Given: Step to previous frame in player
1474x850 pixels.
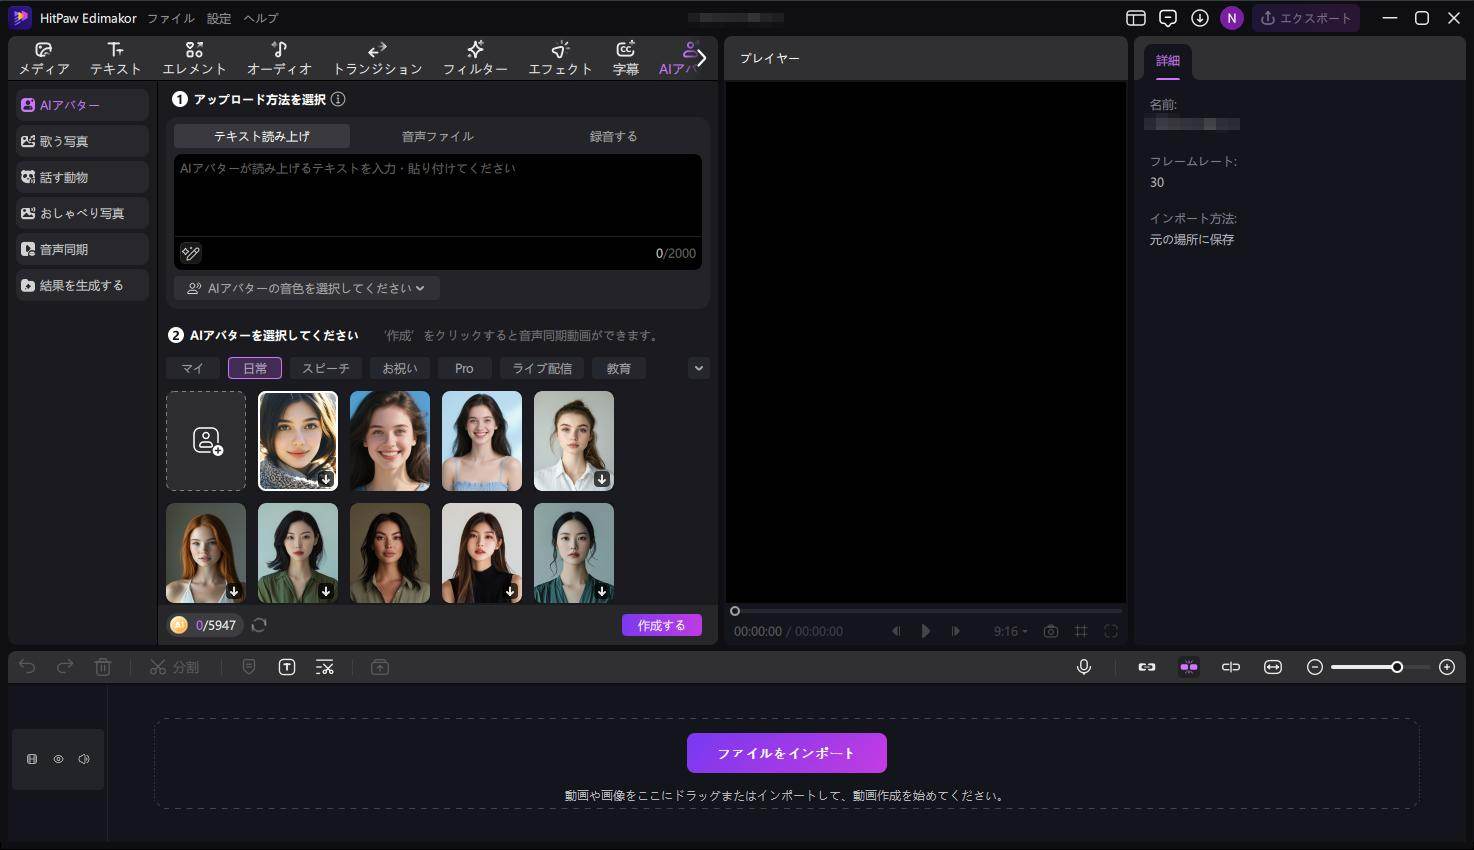Looking at the screenshot, I should [896, 631].
